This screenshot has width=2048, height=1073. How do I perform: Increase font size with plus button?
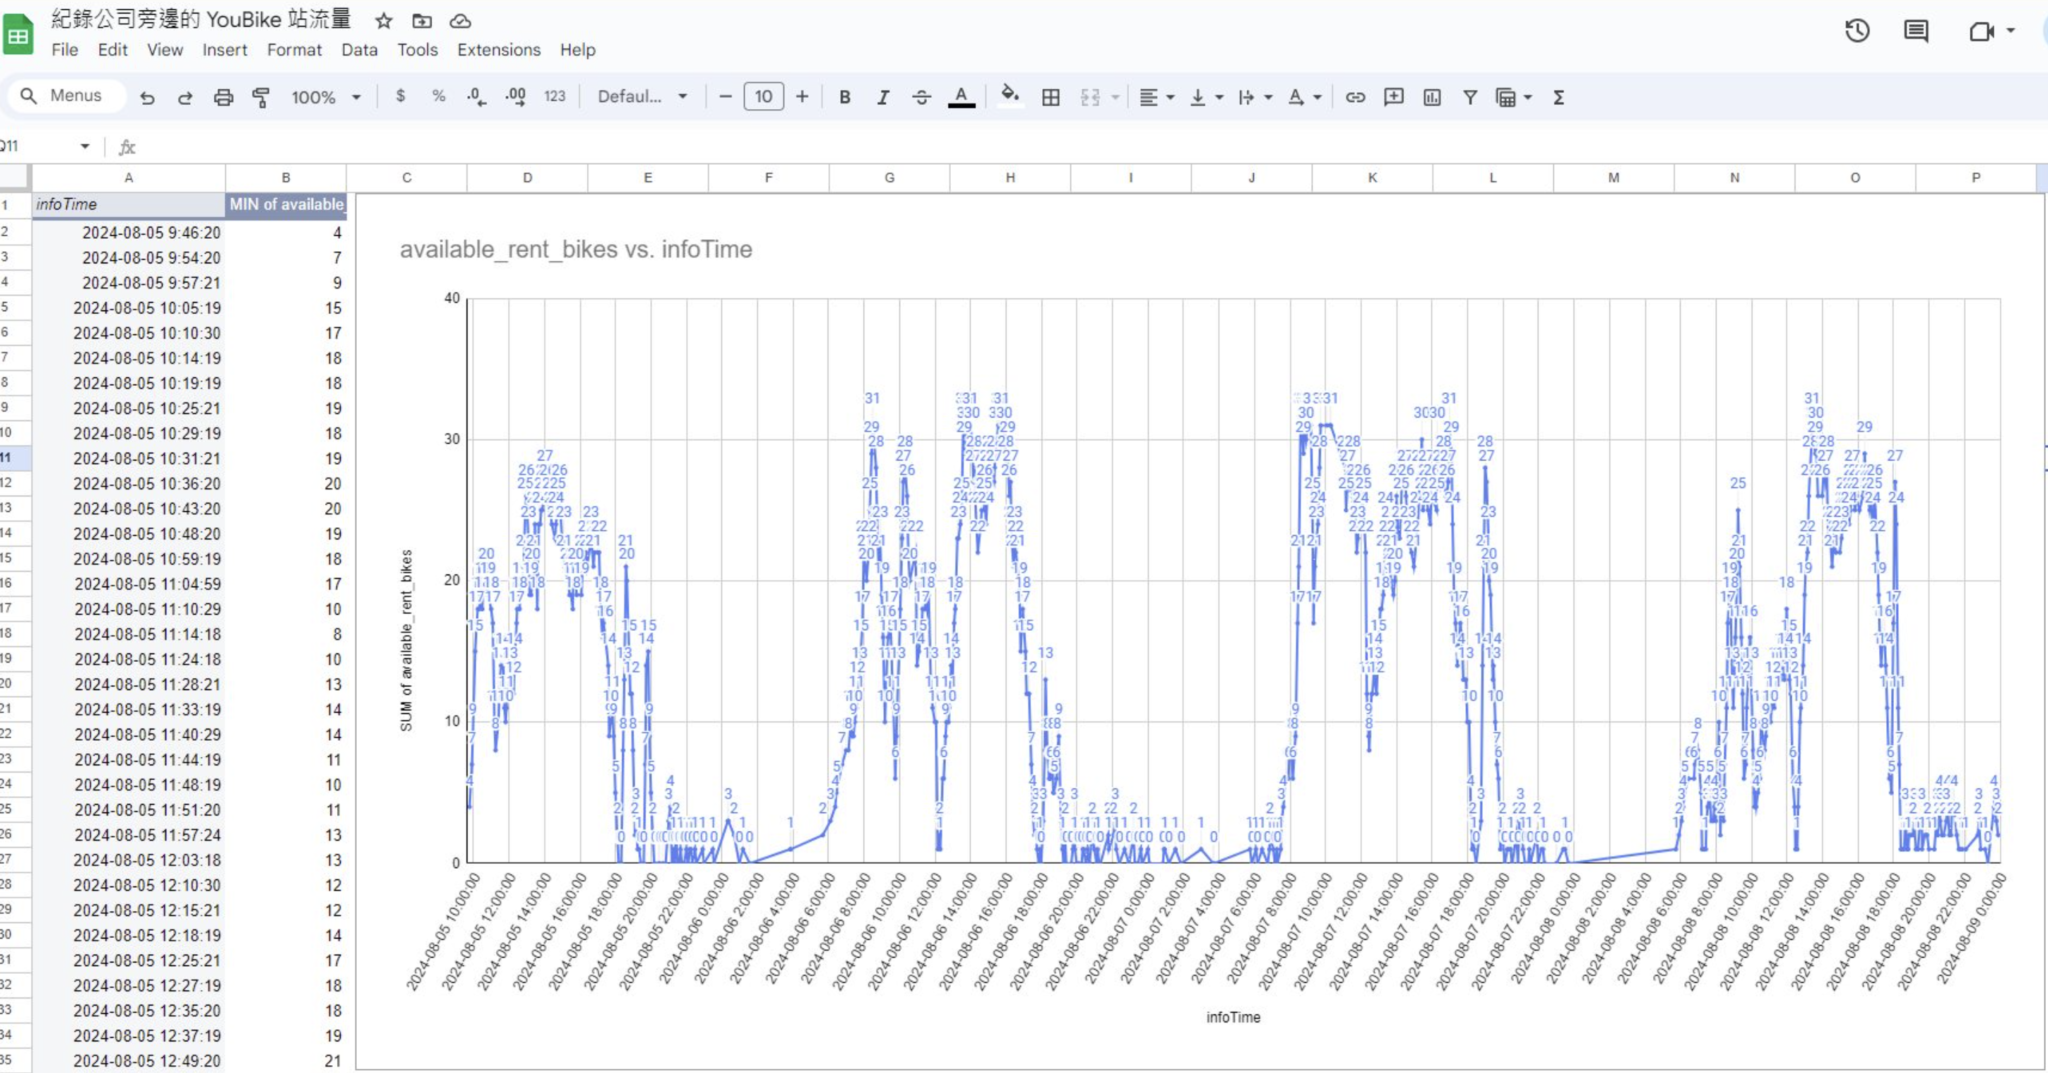[802, 96]
